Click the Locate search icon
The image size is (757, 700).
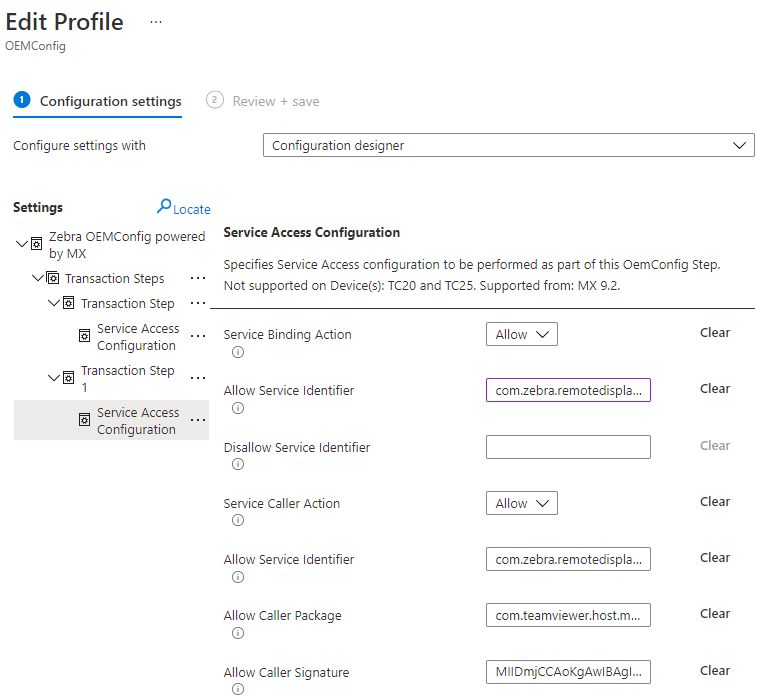pos(165,207)
